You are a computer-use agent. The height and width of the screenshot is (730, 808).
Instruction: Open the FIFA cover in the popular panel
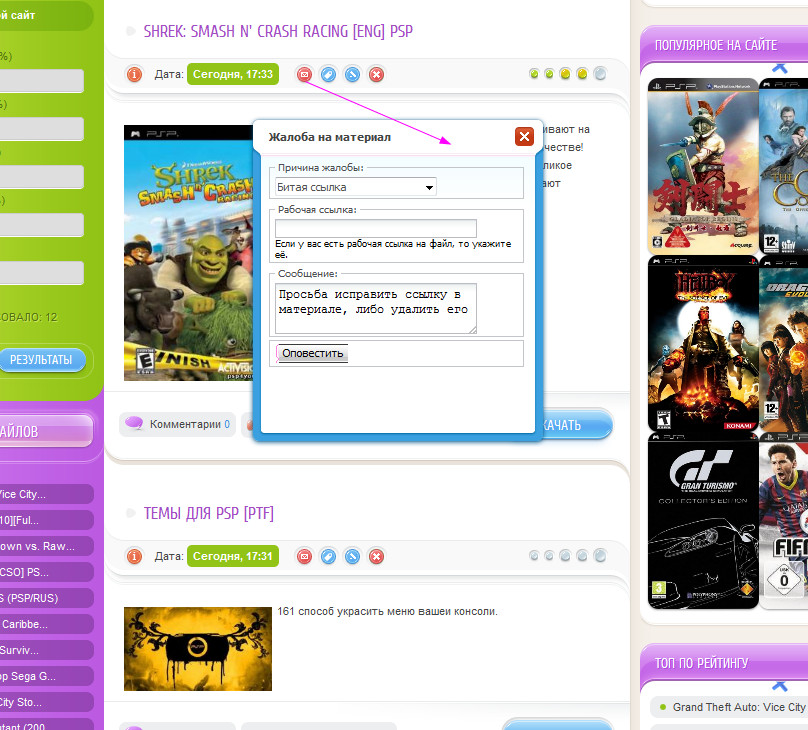[784, 521]
